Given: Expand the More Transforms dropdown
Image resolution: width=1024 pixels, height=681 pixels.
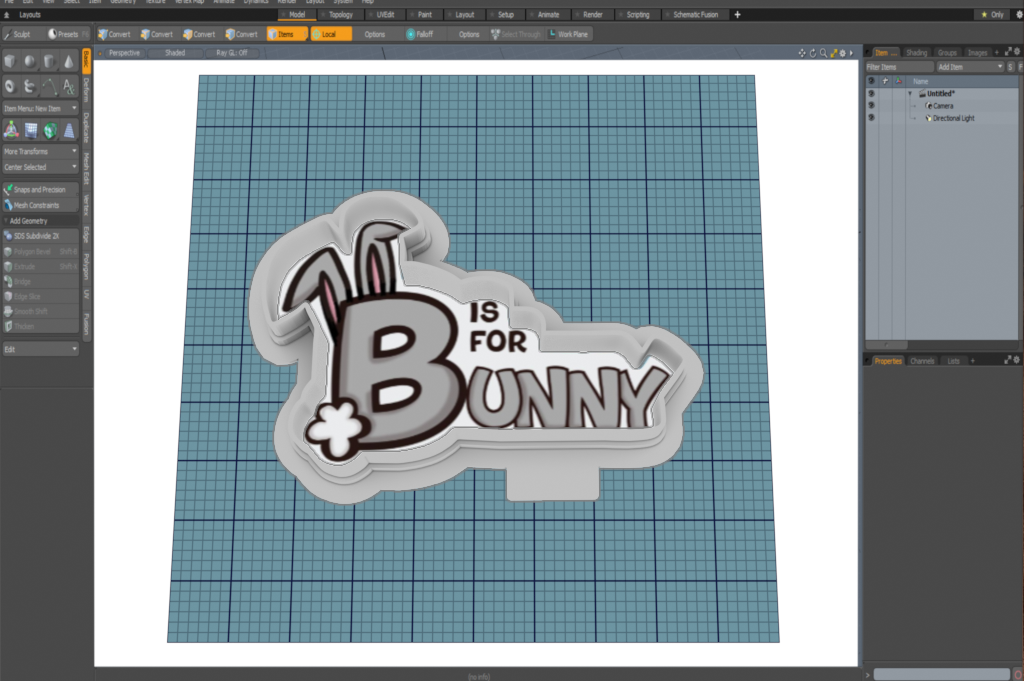Looking at the screenshot, I should pyautogui.click(x=40, y=151).
